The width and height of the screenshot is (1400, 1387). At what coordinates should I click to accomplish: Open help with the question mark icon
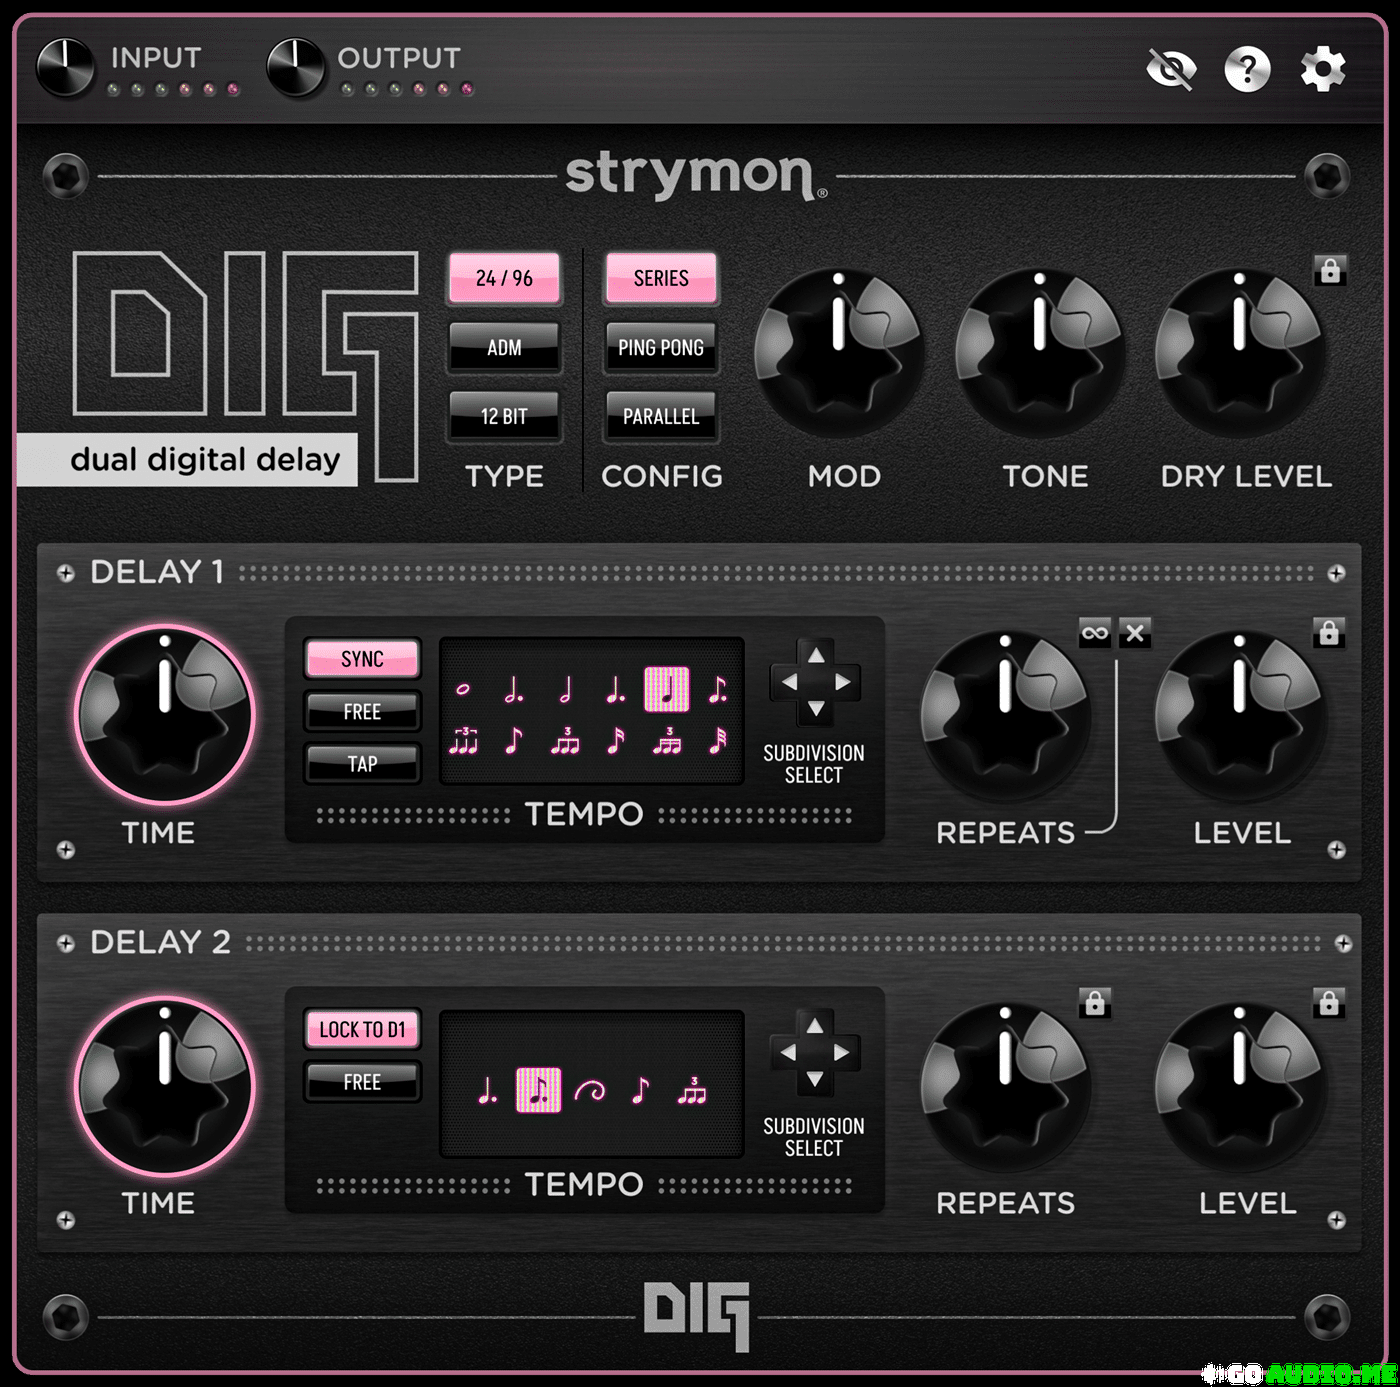[1247, 69]
